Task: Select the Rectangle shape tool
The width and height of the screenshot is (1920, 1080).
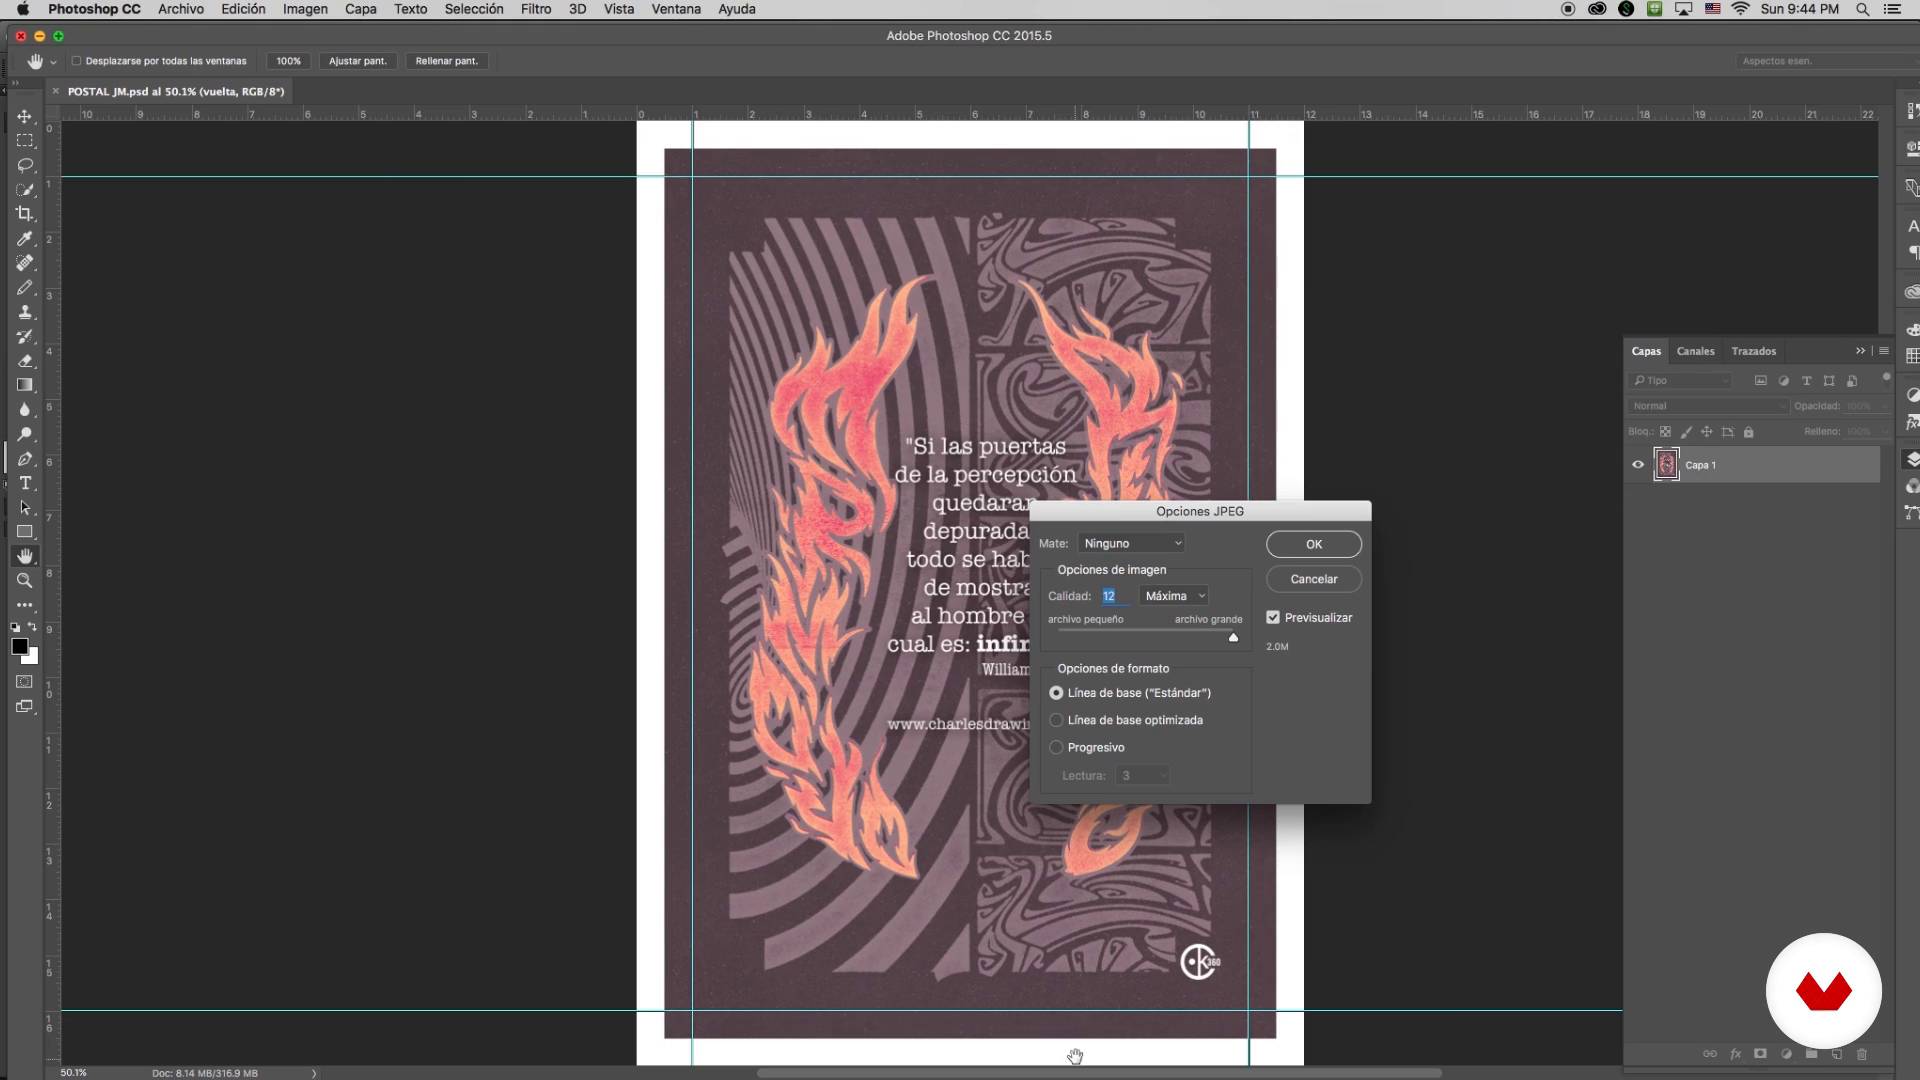Action: (25, 532)
